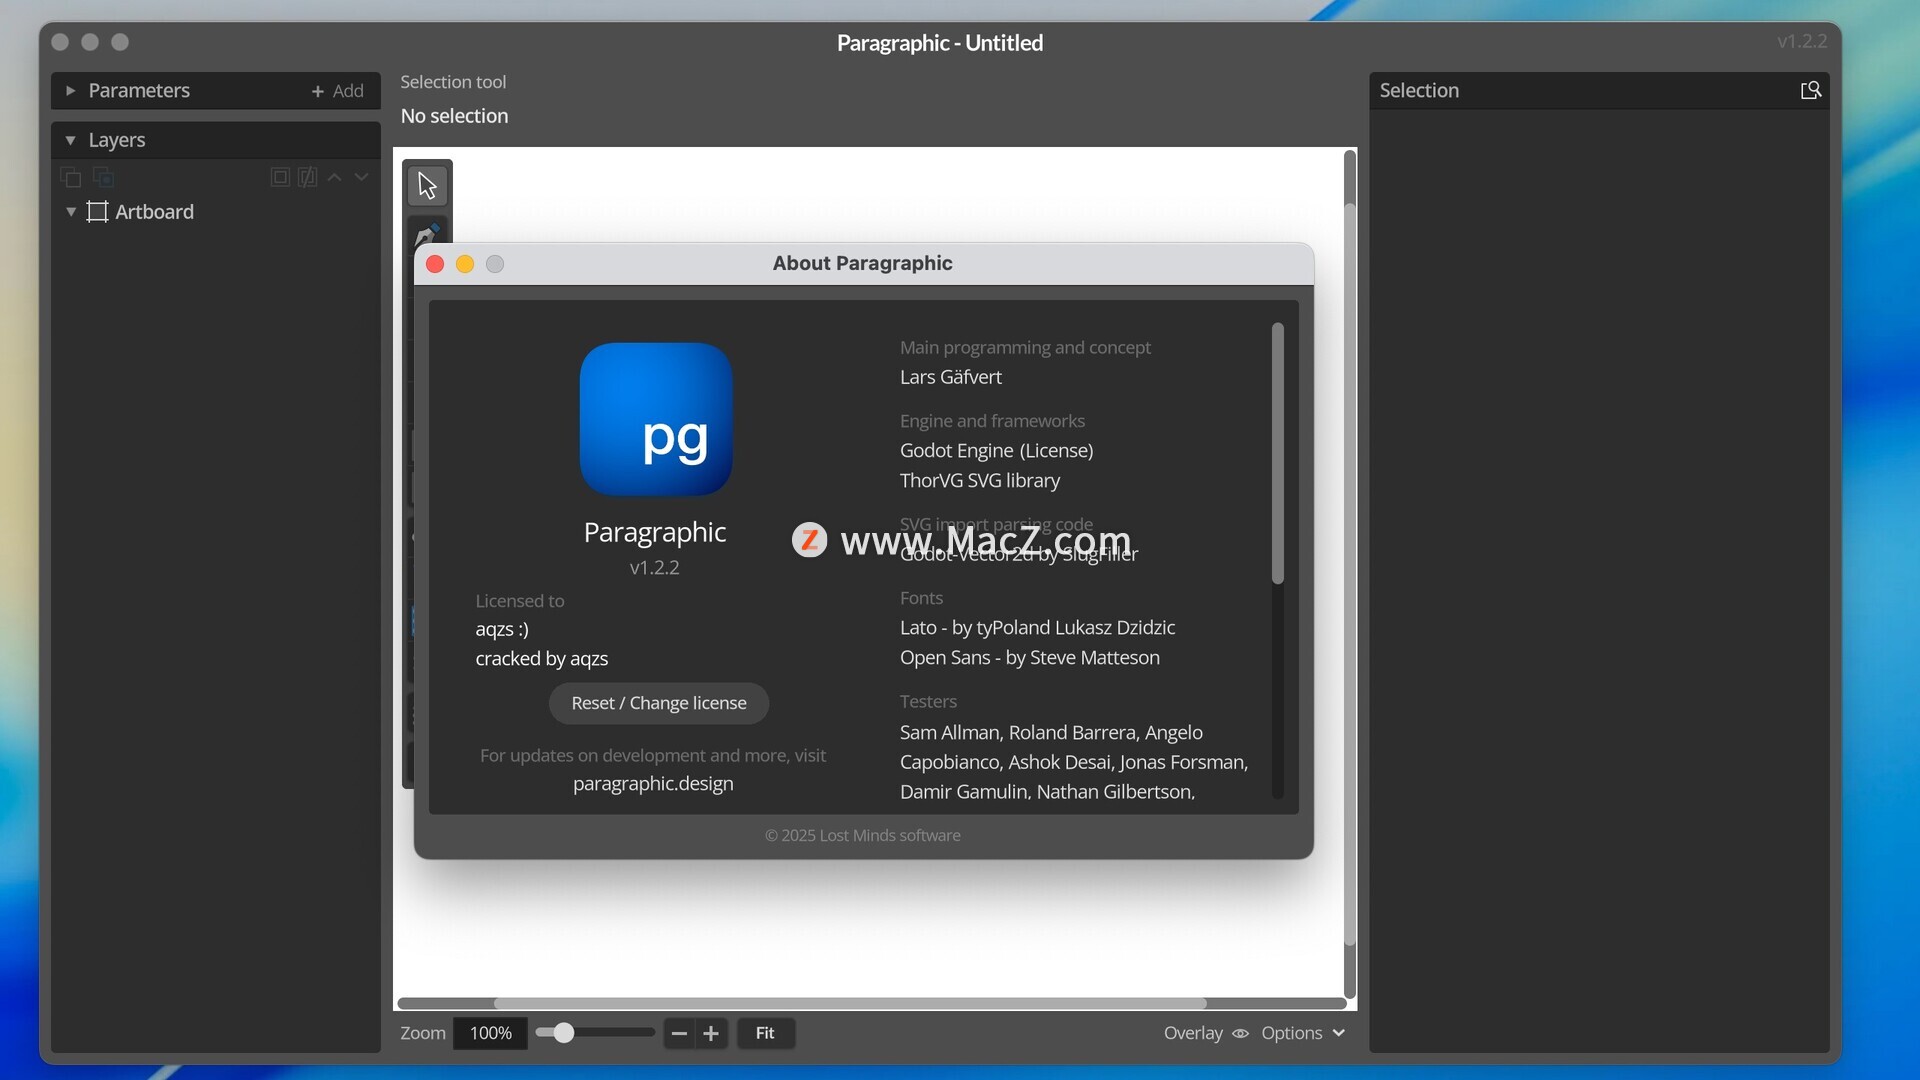The image size is (1920, 1080).
Task: Click the ThorVG SVG library link
Action: point(980,480)
